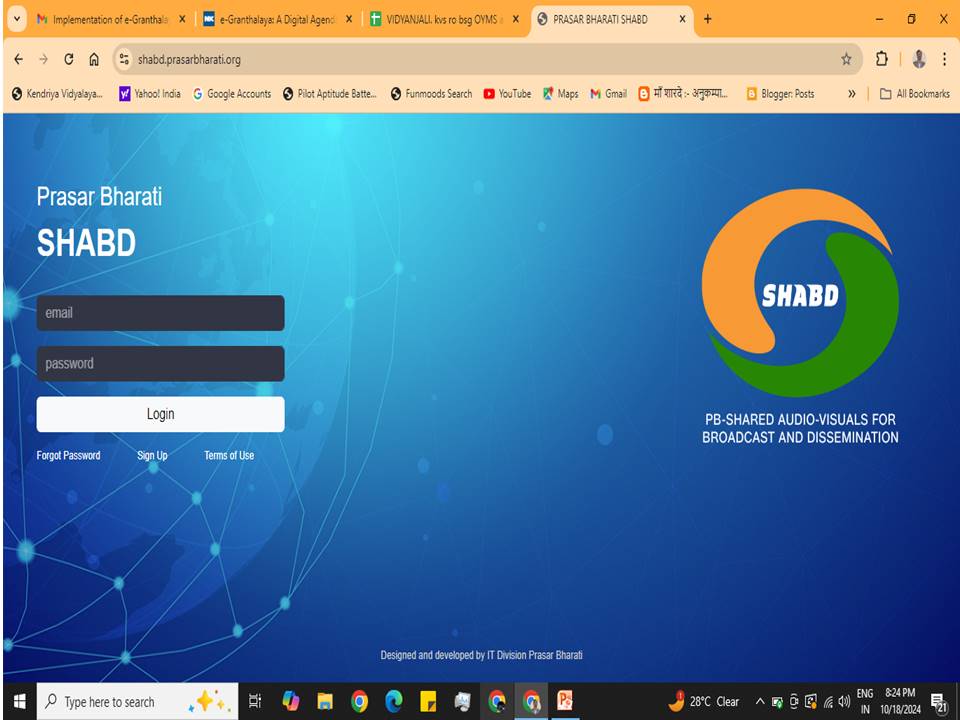Open the YouTube bookmark
Viewport: 960px width, 720px height.
point(507,94)
